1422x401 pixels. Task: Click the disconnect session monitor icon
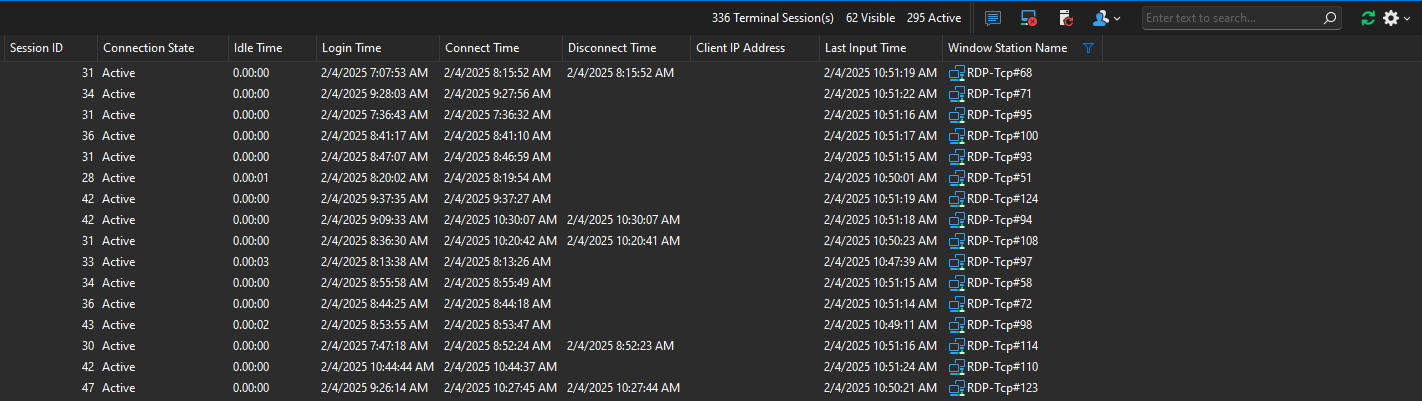[x=1029, y=18]
